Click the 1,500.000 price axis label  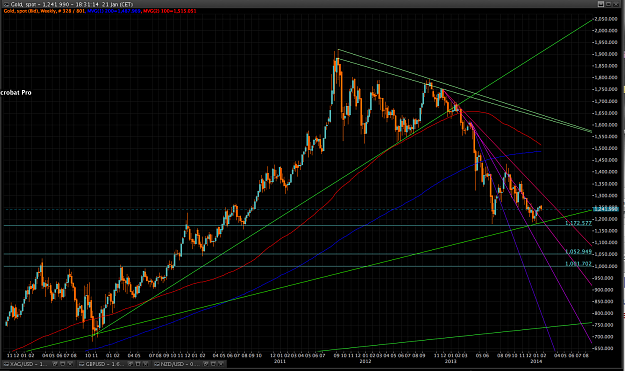pos(607,148)
